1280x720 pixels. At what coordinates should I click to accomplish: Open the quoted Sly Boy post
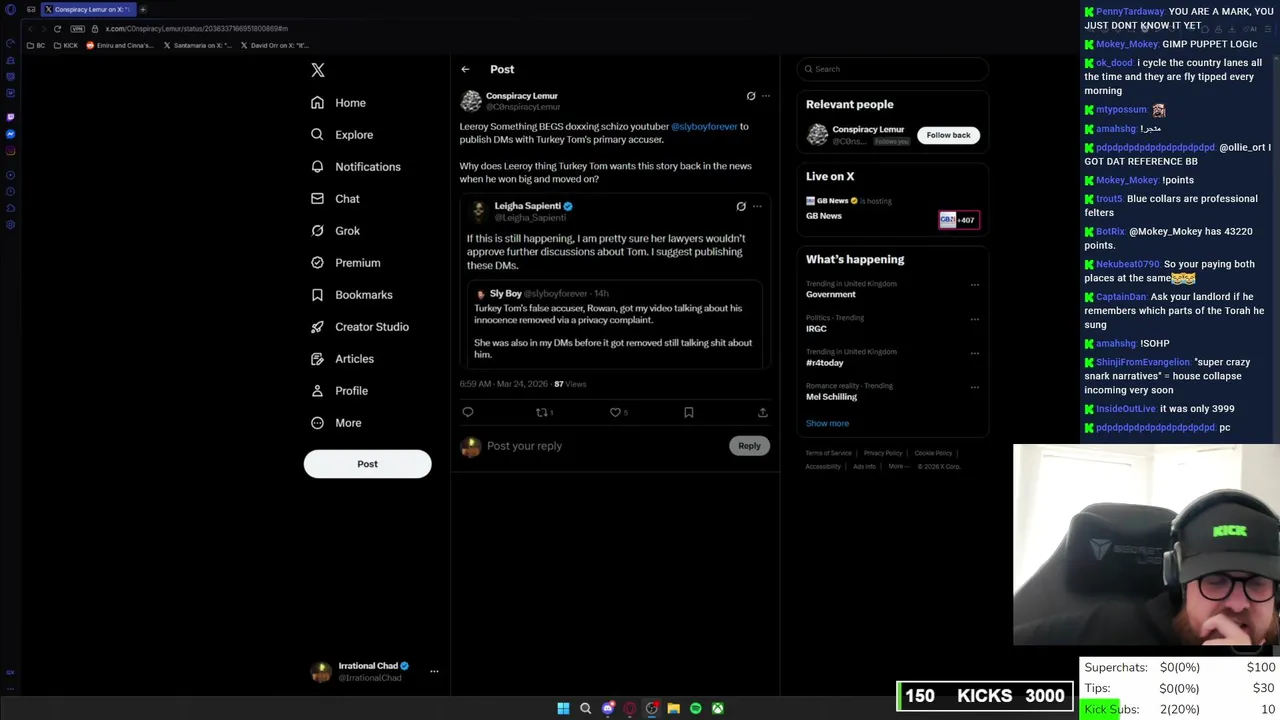(x=614, y=324)
